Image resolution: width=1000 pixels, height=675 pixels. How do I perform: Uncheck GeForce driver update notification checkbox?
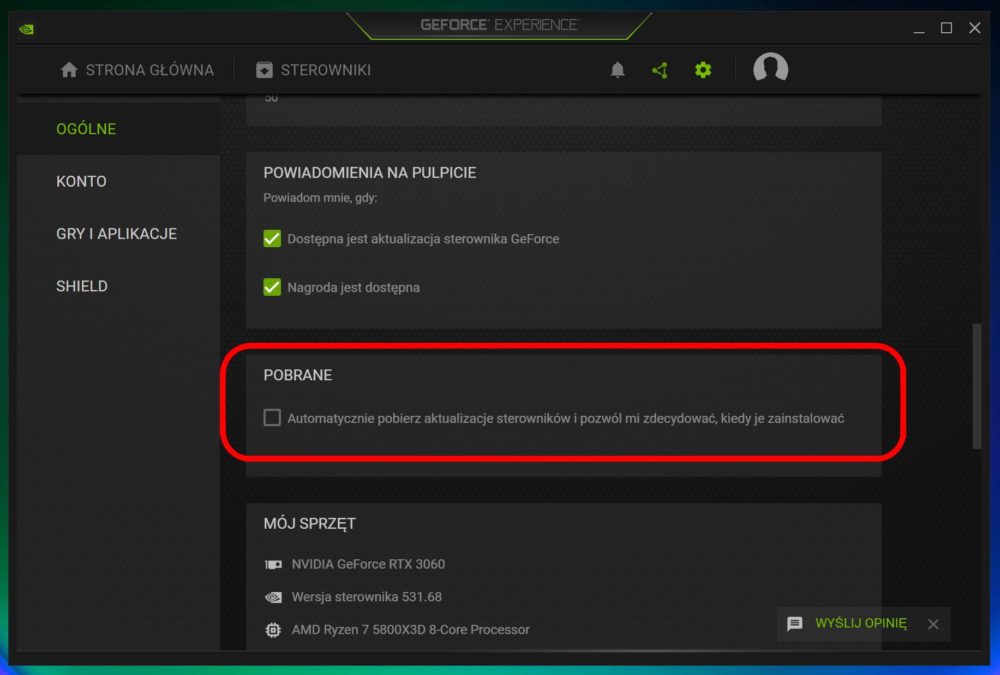coord(272,239)
